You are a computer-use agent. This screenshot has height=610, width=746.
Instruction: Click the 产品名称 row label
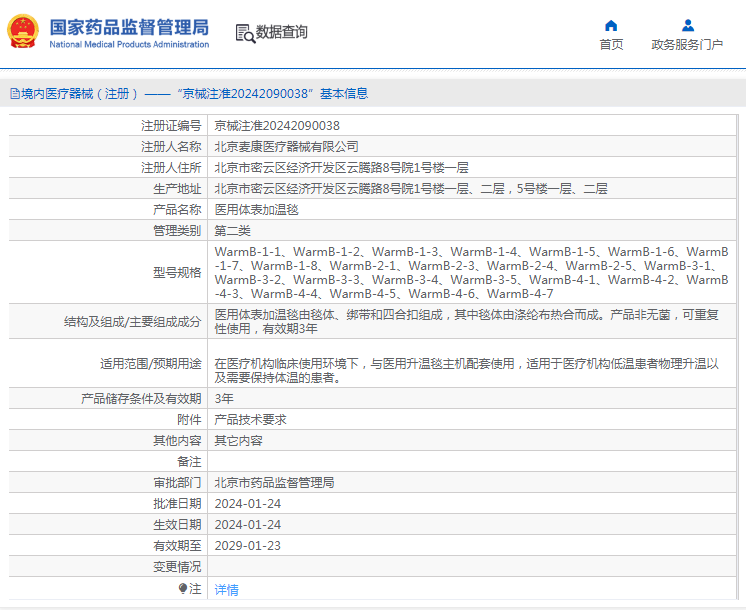(x=177, y=209)
